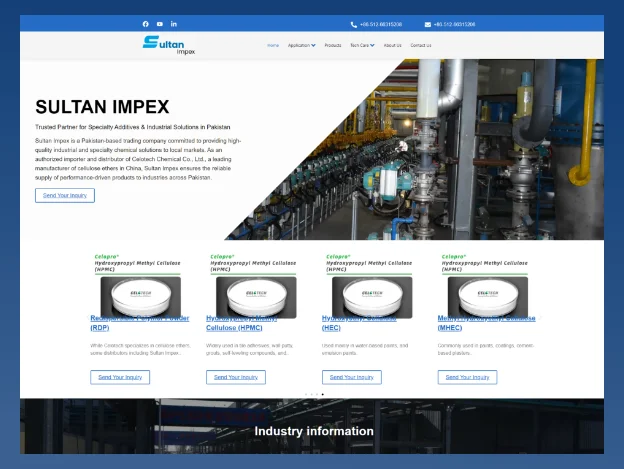This screenshot has height=469, width=624.
Task: Send inquiry for the RDP product
Action: pos(120,377)
